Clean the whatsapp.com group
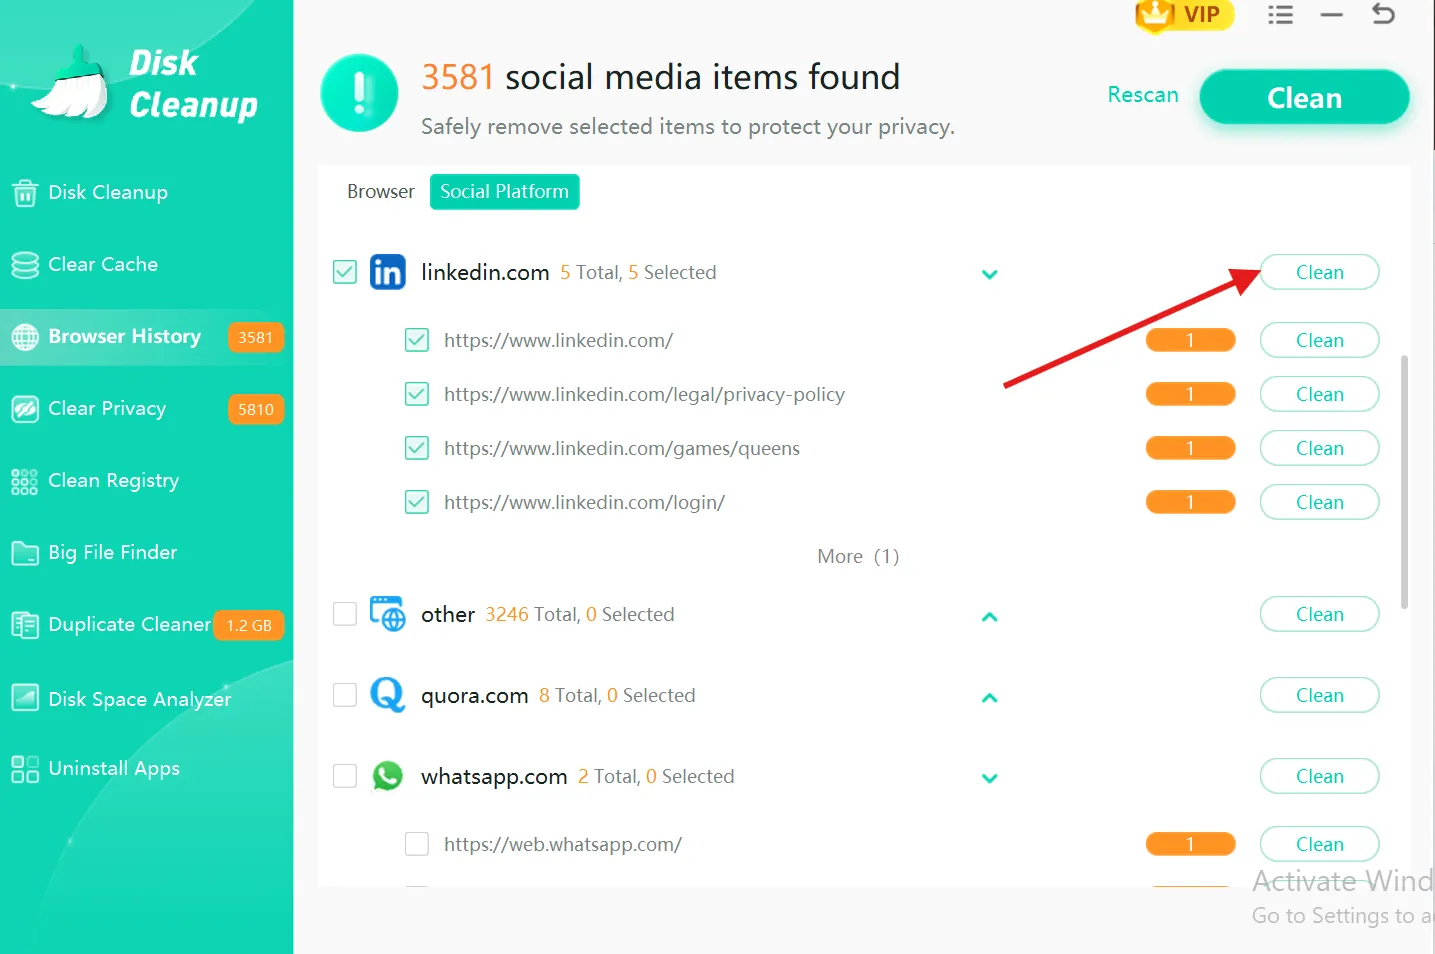The width and height of the screenshot is (1435, 954). 1319,776
